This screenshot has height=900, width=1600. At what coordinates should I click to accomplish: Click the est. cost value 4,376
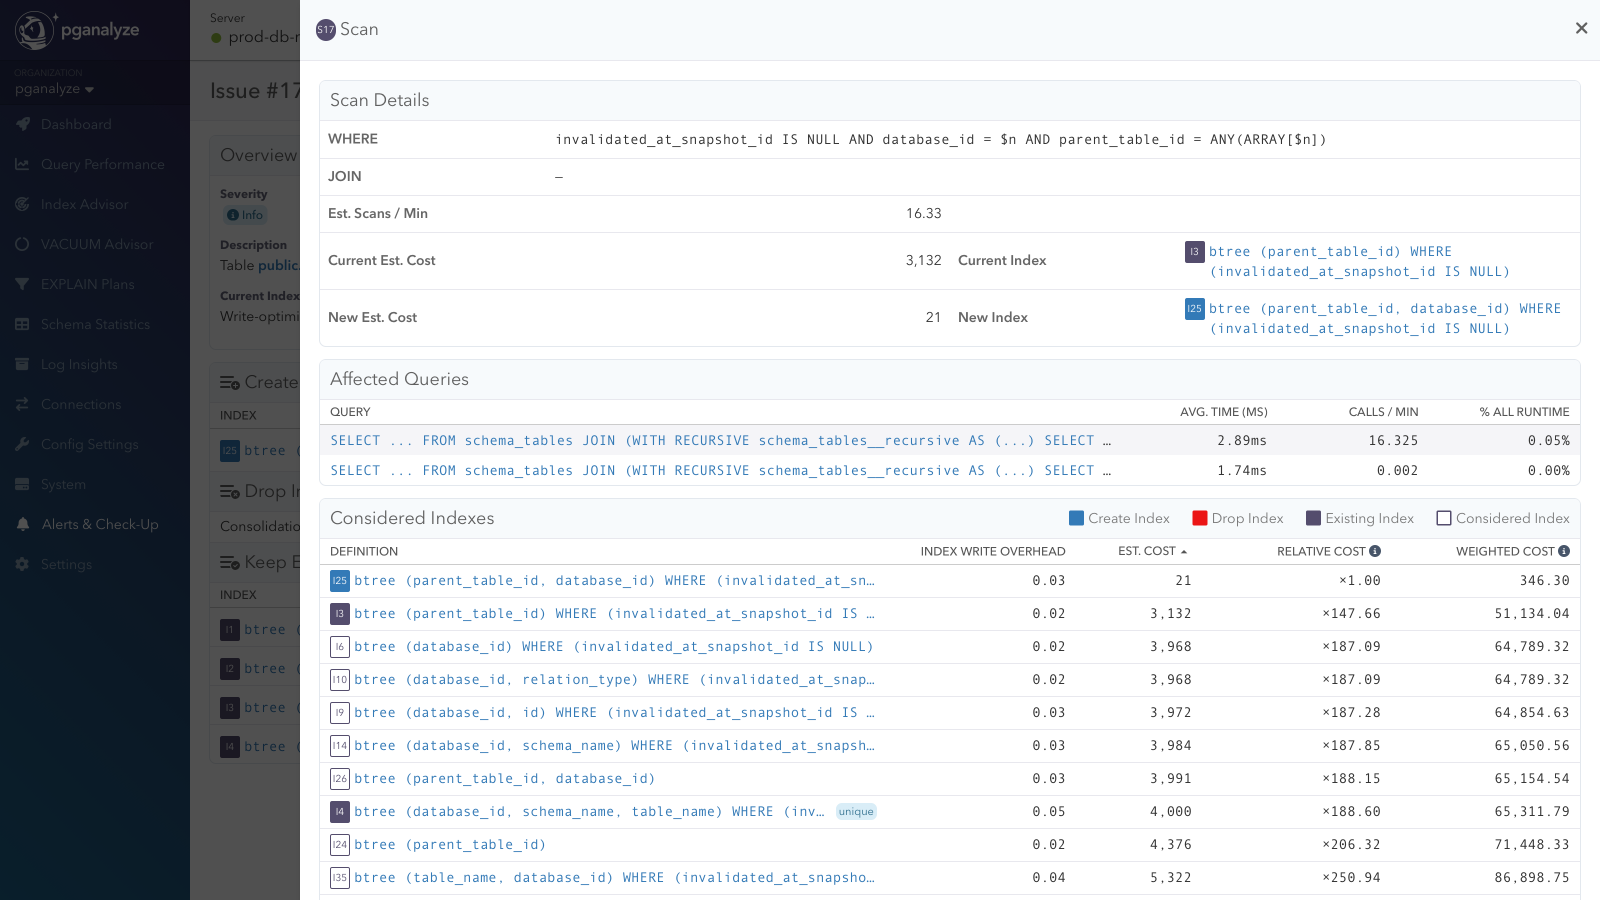pyautogui.click(x=1171, y=845)
